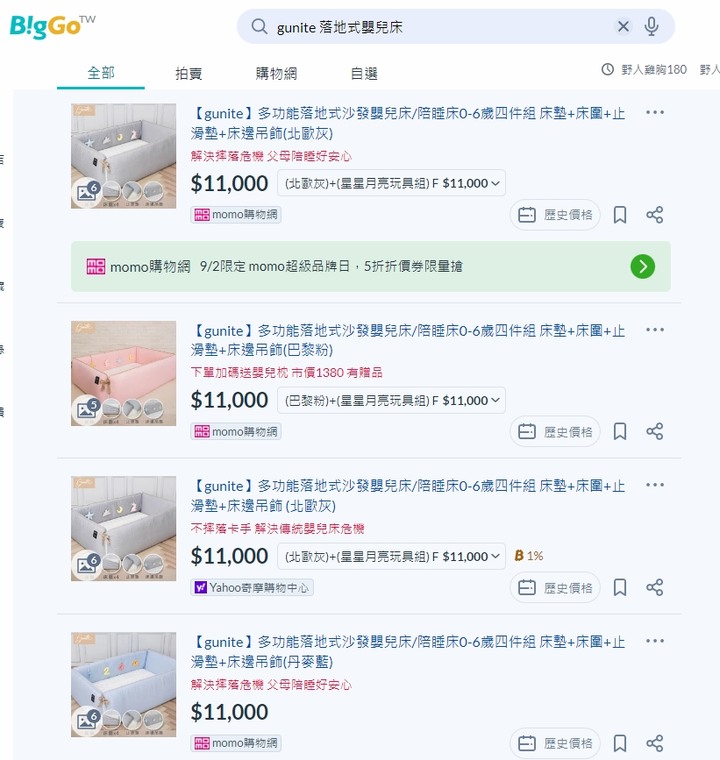
Task: Click the search field containing gunite 落地式嬰兒床
Action: click(x=455, y=27)
